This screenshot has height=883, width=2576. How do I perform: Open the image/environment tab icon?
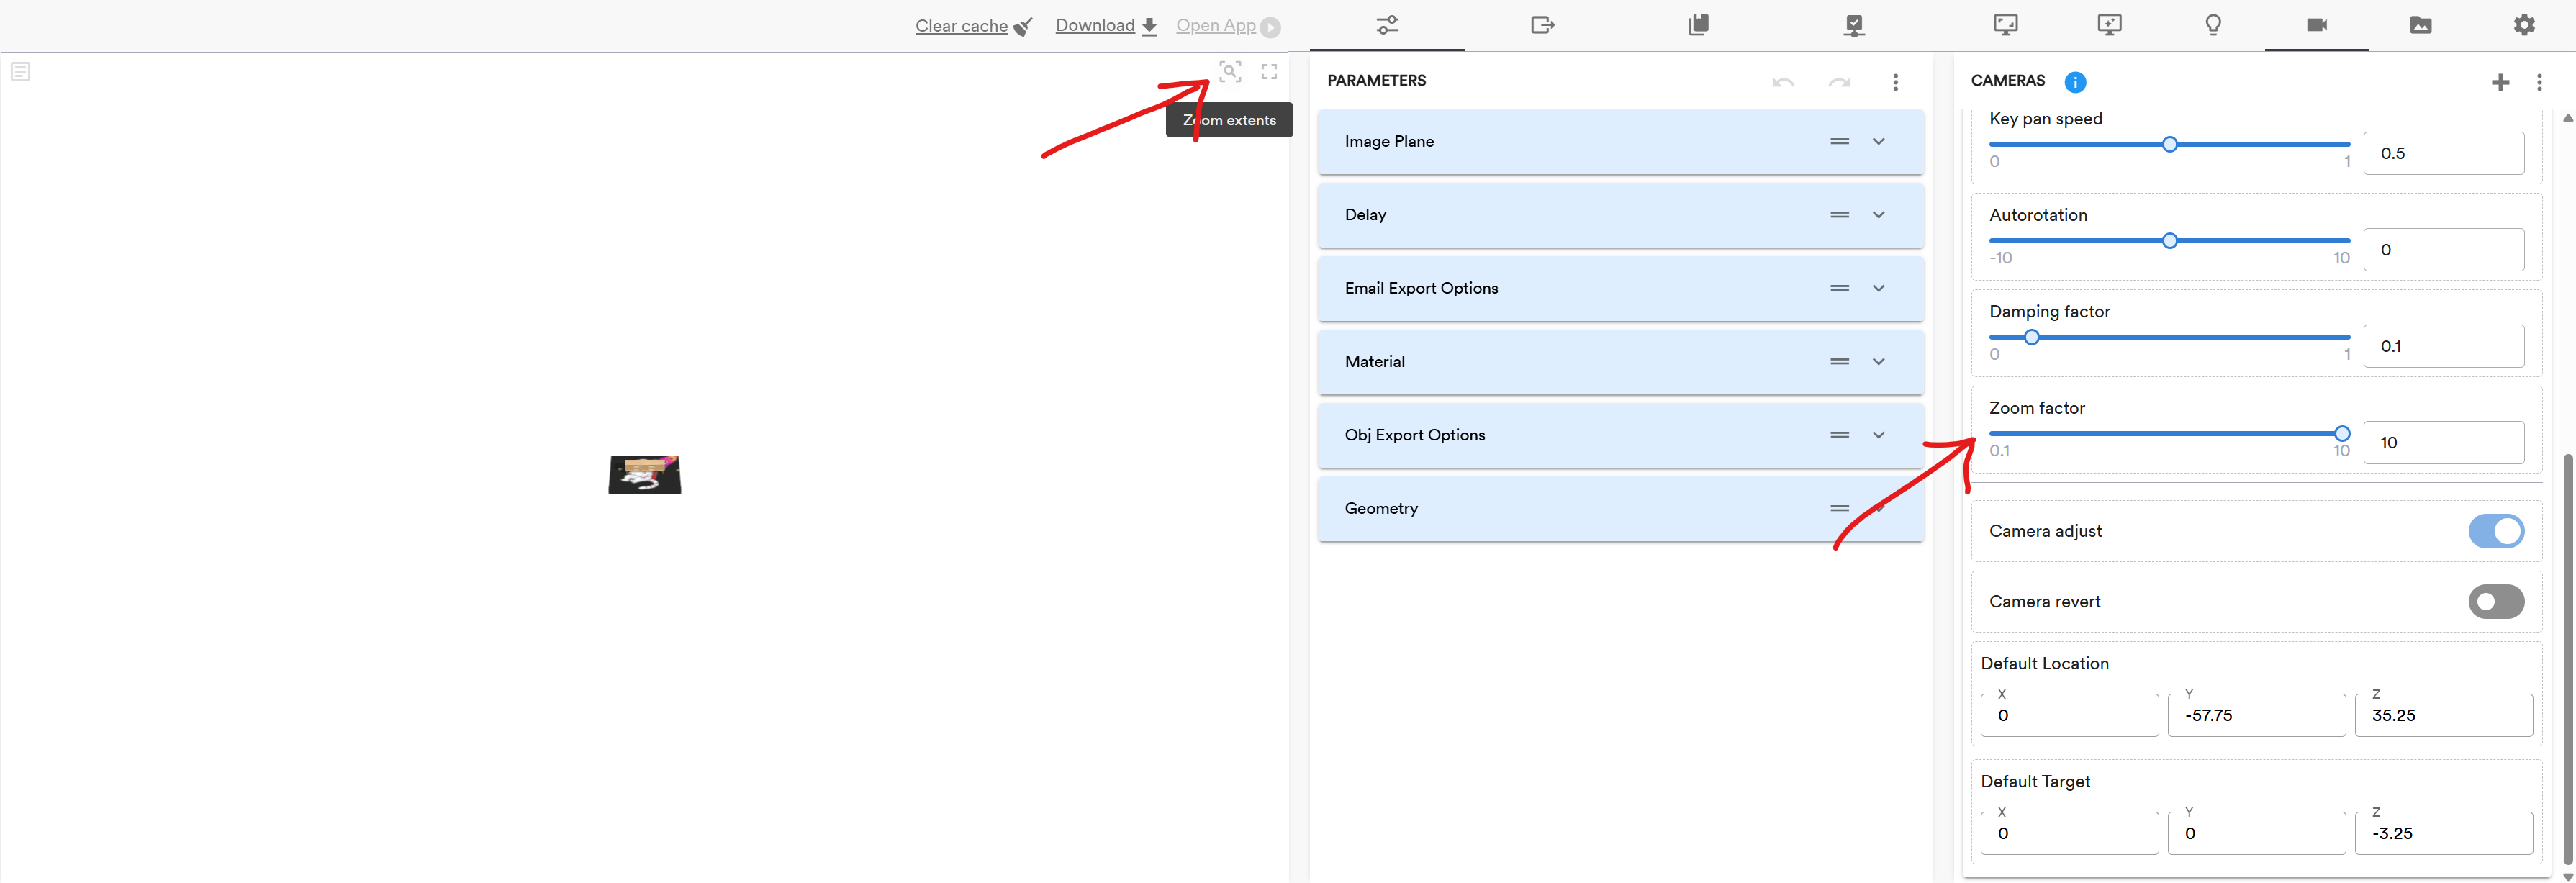pos(2420,25)
